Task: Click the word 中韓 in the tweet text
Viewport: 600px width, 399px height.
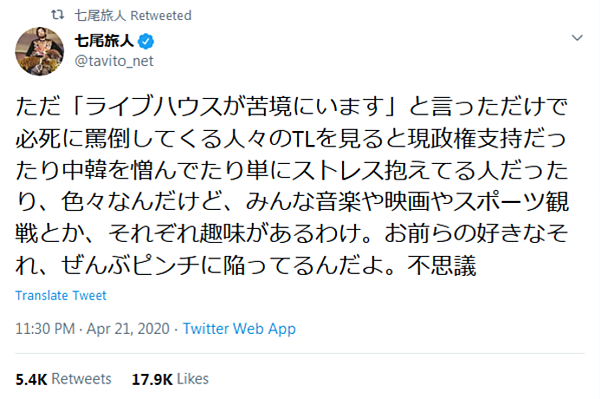Action: pos(84,170)
